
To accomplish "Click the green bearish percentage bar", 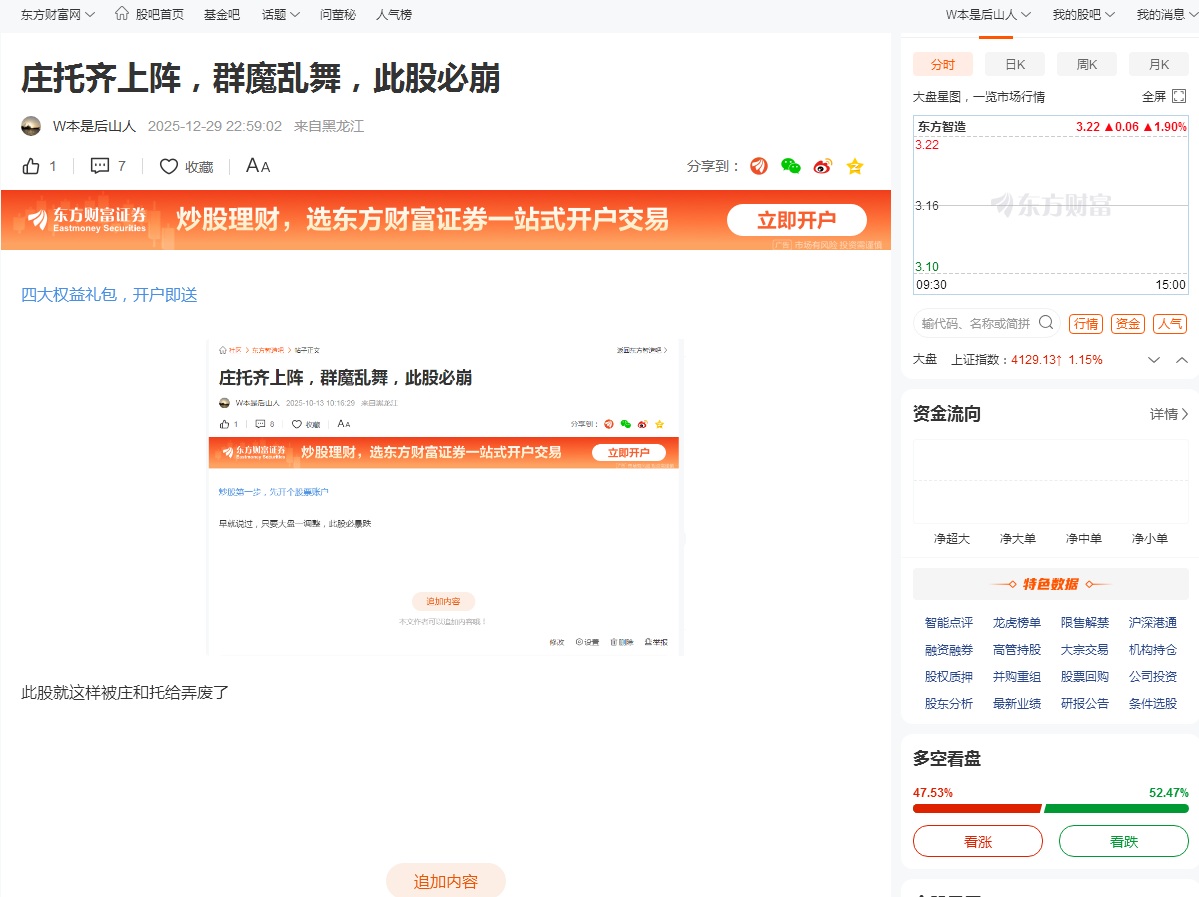I will [x=1116, y=808].
